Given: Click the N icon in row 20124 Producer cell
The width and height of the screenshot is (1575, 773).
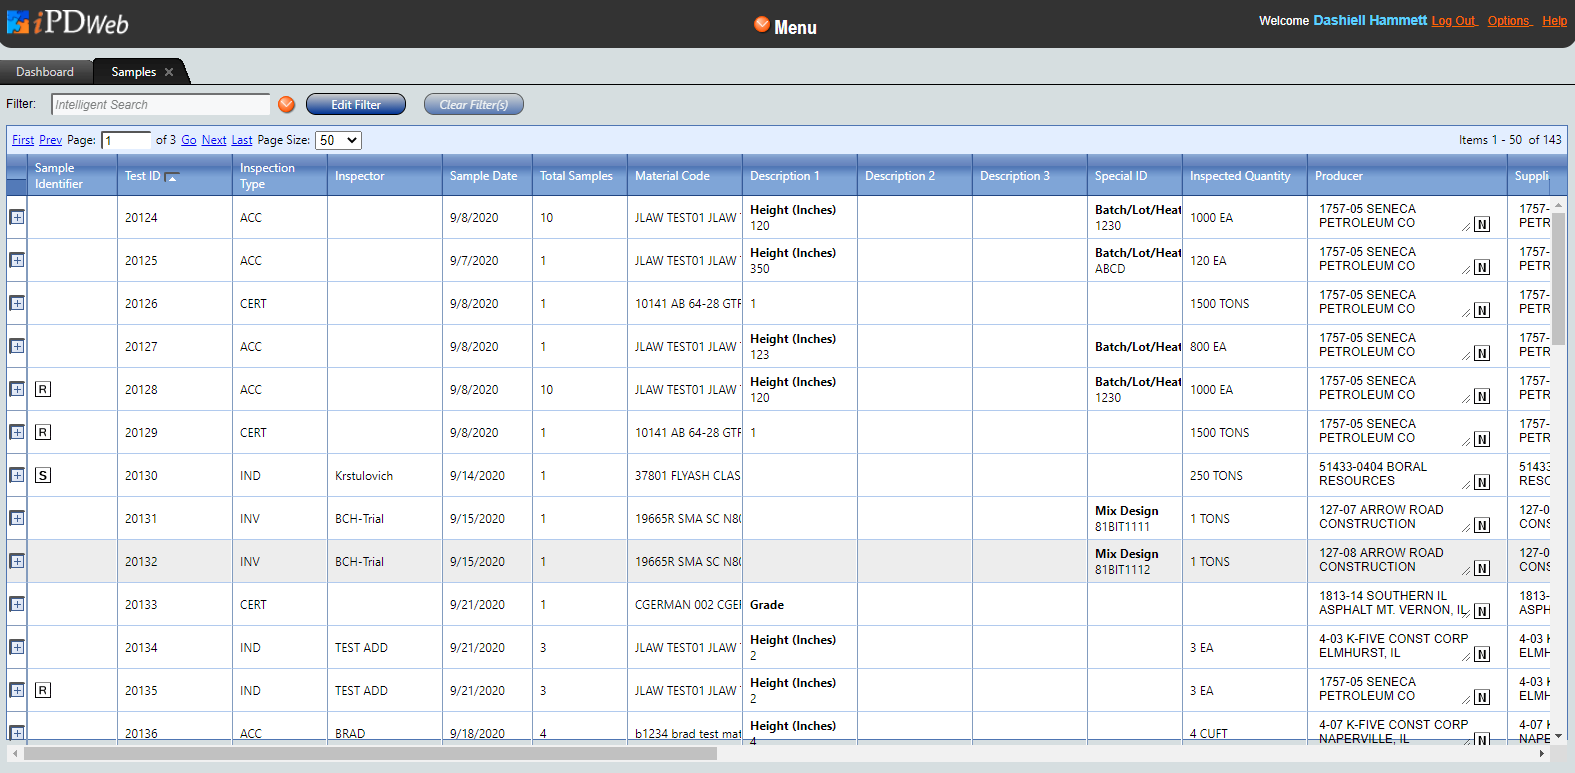Looking at the screenshot, I should pyautogui.click(x=1482, y=225).
